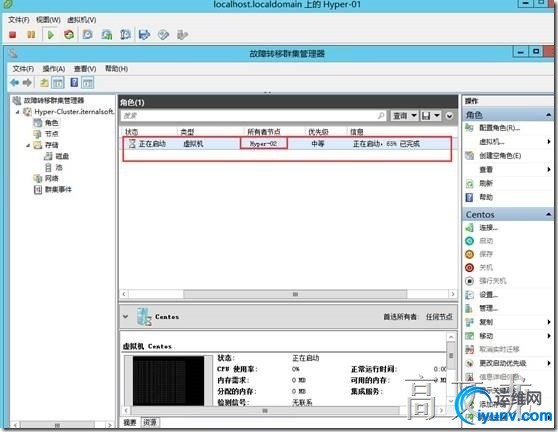Click 创建空角色(E) action

coord(500,156)
